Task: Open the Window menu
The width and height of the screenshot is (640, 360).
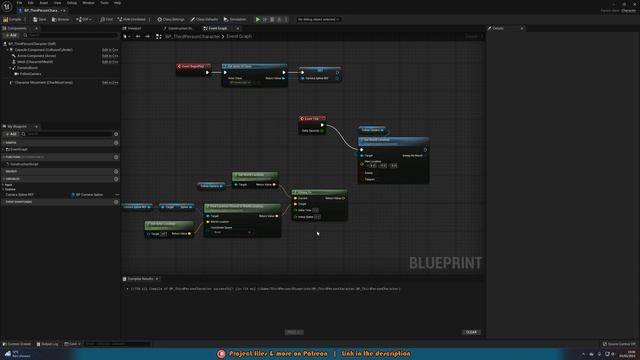Action: (x=88, y=3)
